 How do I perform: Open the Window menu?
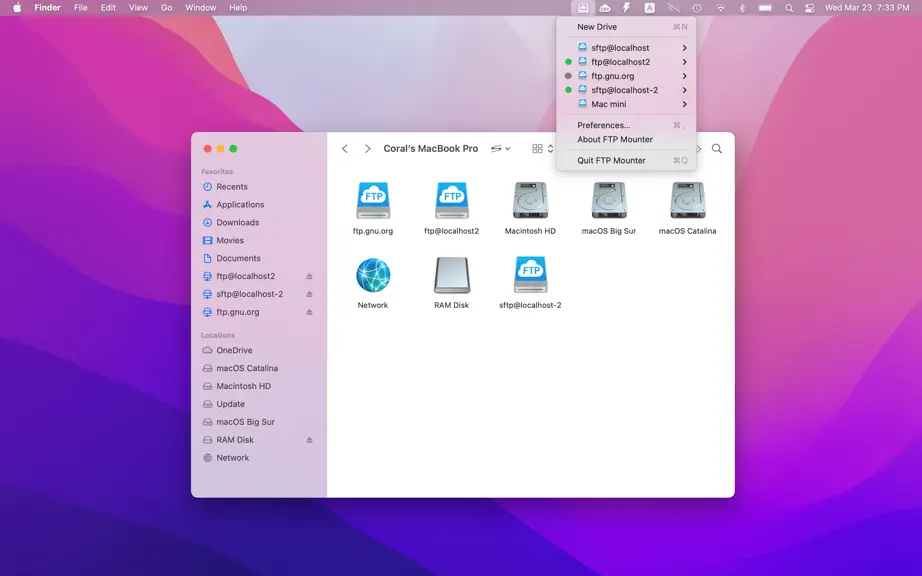tap(201, 8)
